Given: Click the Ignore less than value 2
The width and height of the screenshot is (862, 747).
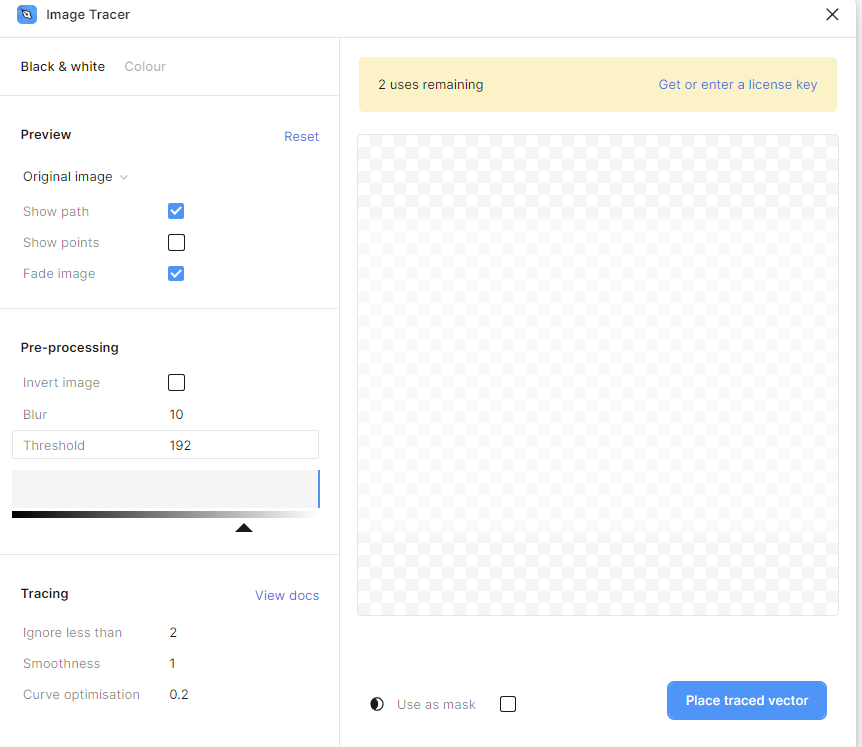Looking at the screenshot, I should (173, 633).
